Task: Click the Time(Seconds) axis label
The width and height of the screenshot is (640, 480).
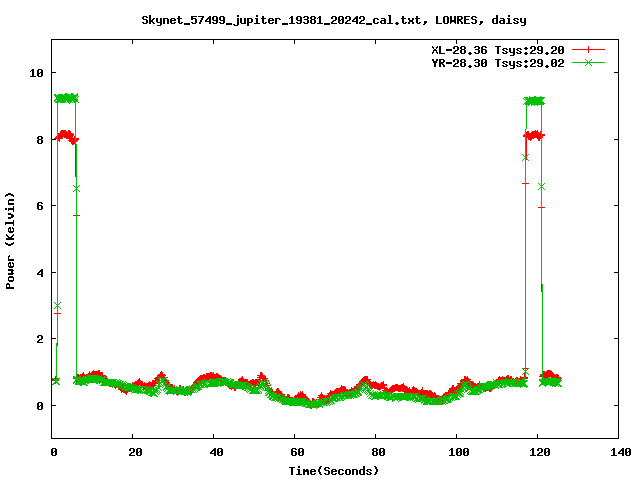Action: (x=334, y=471)
